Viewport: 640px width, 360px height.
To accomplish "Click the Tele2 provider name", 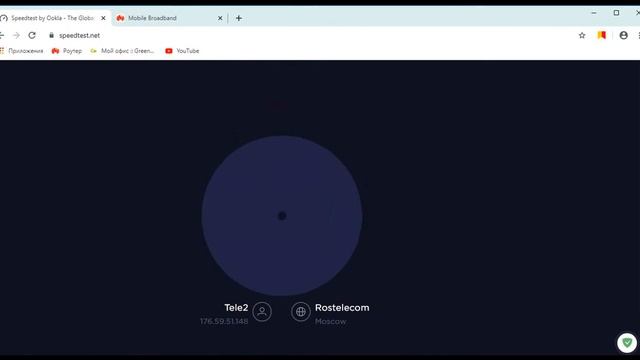I will pyautogui.click(x=236, y=308).
